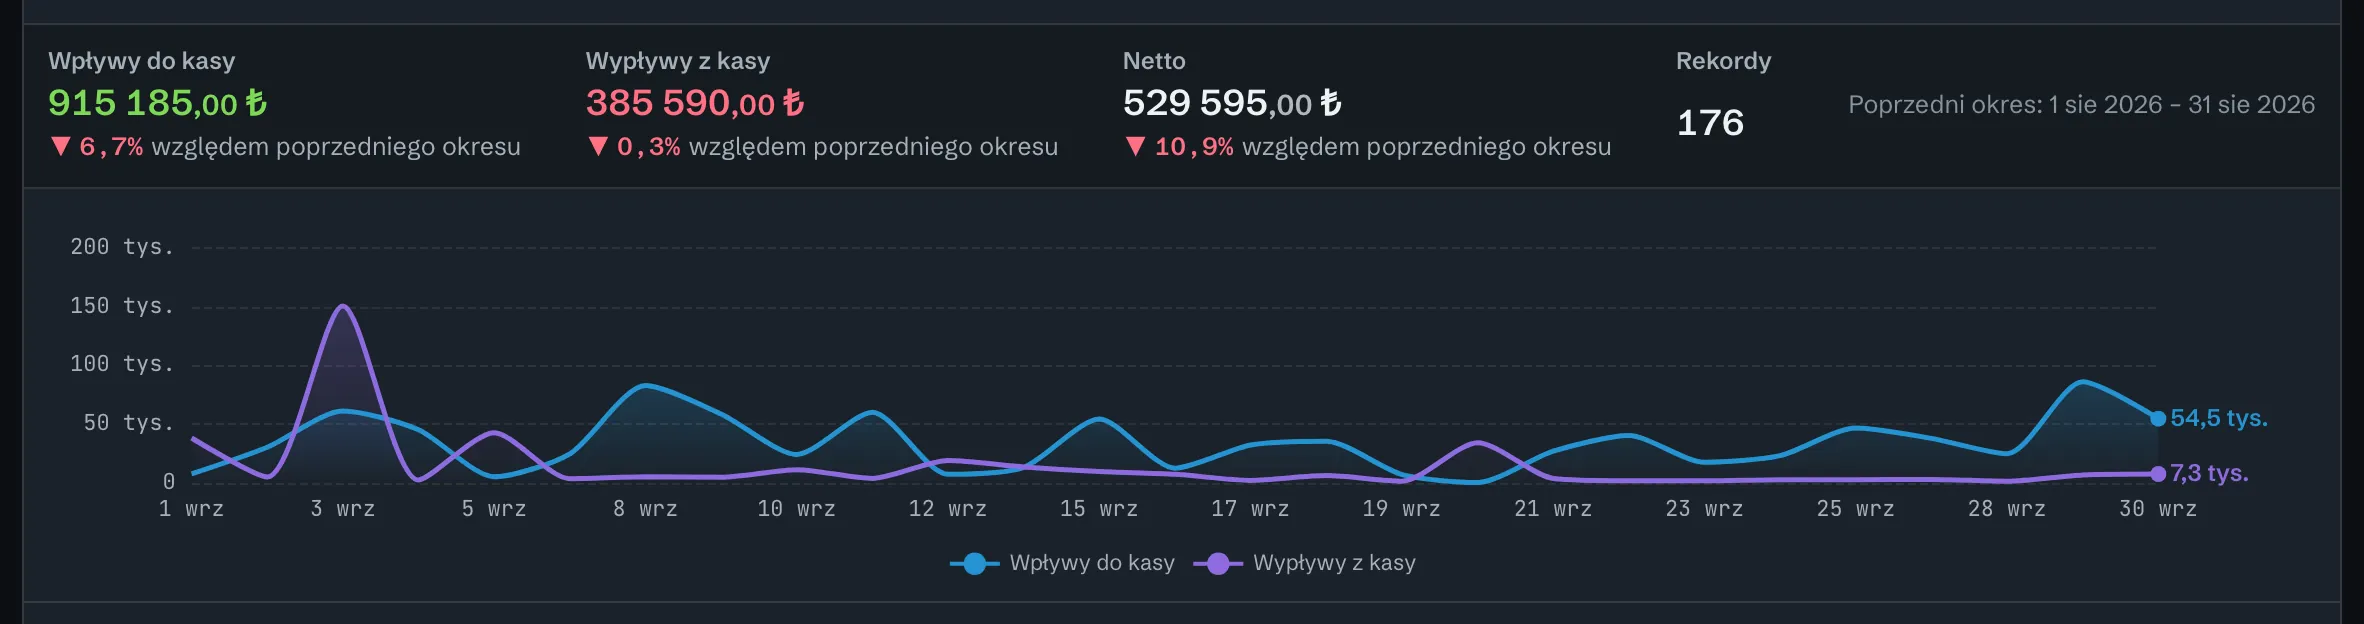The image size is (2364, 624).
Task: Click the 100 tys. y-axis label
Action: (x=122, y=364)
